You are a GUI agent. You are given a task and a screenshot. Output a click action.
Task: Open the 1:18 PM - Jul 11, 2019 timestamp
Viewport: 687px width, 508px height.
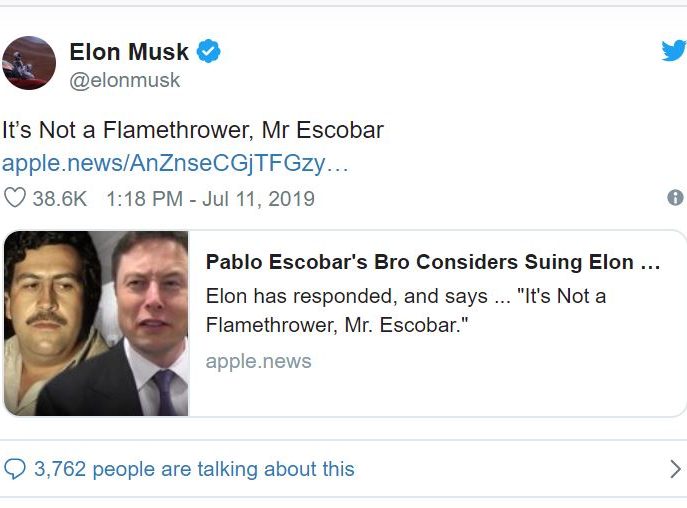[x=210, y=199]
